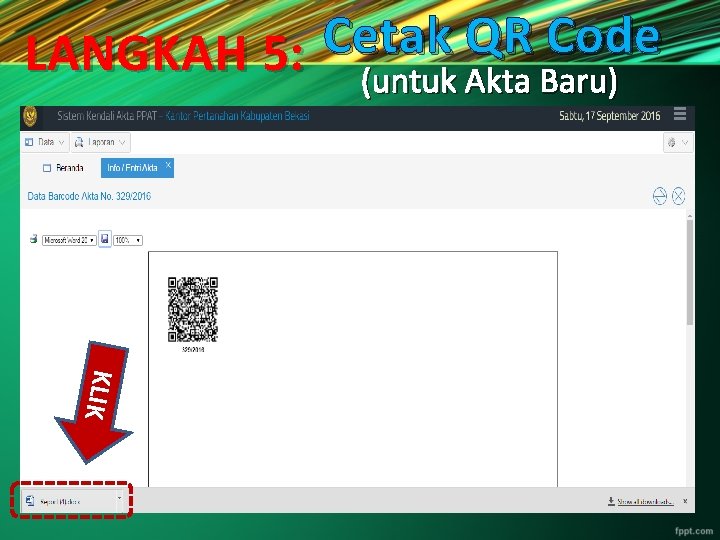720x540 pixels.
Task: Close the downloads bar
Action: pyautogui.click(x=685, y=501)
